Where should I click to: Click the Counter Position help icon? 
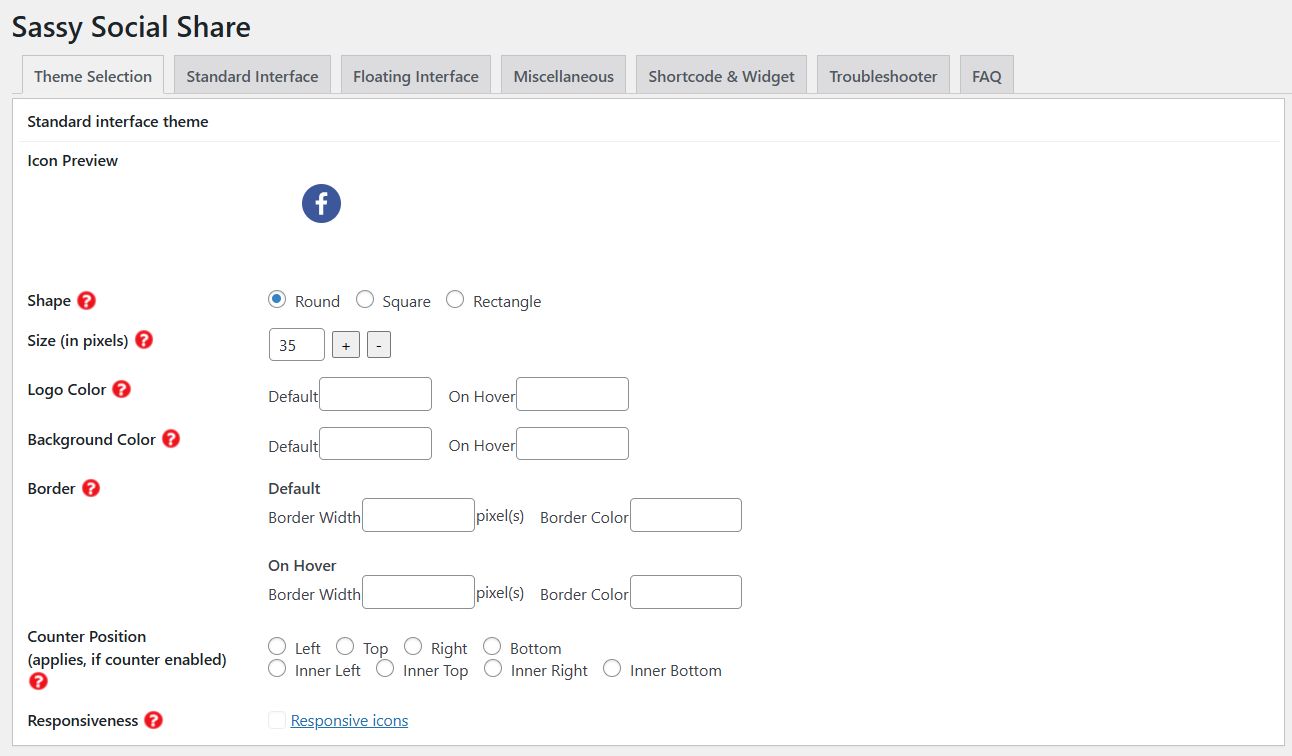(38, 681)
